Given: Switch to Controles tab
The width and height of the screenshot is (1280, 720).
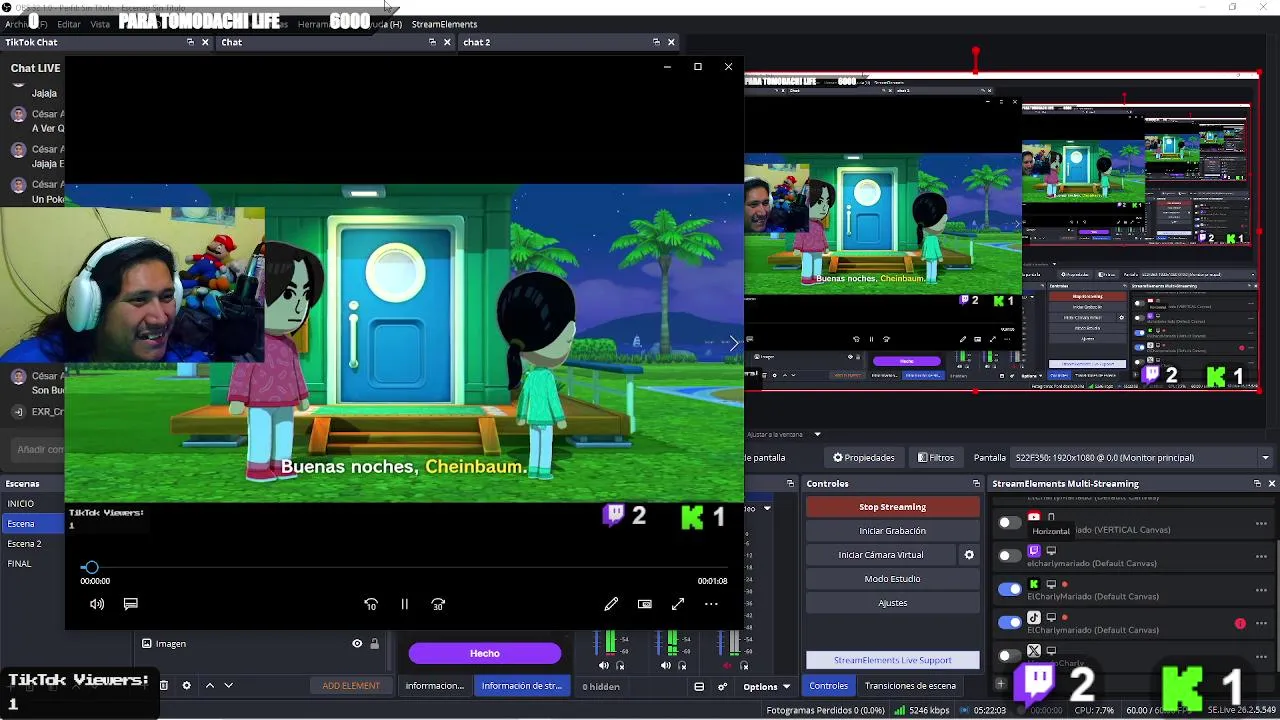Looking at the screenshot, I should coord(828,686).
